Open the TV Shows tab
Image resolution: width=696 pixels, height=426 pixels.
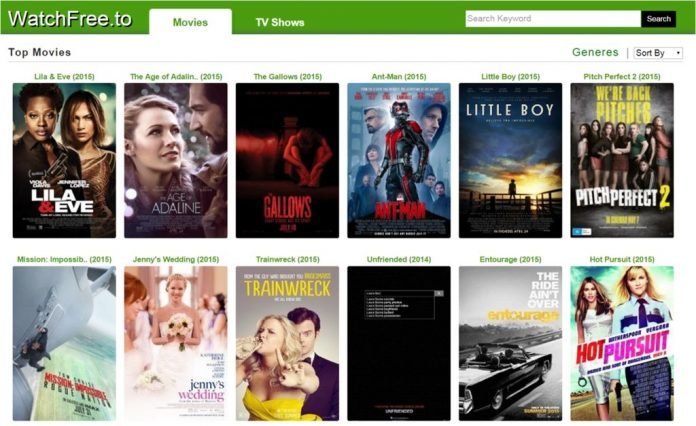pos(280,22)
